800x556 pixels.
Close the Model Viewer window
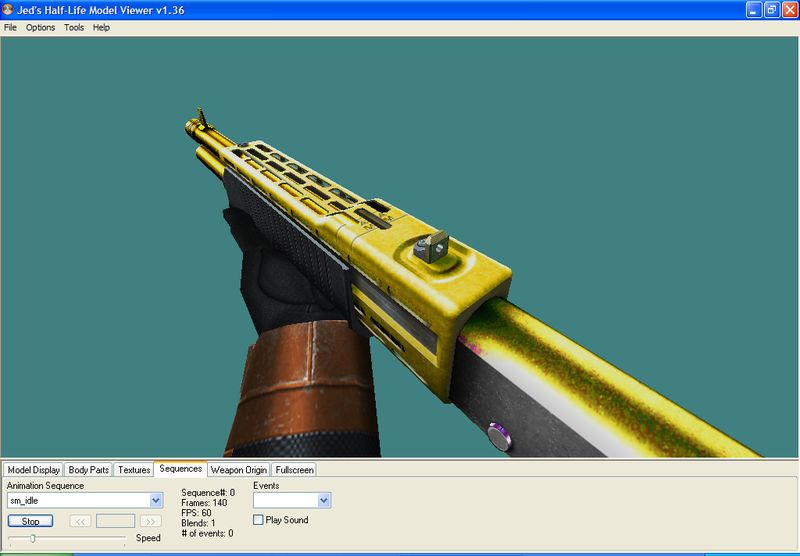point(790,10)
